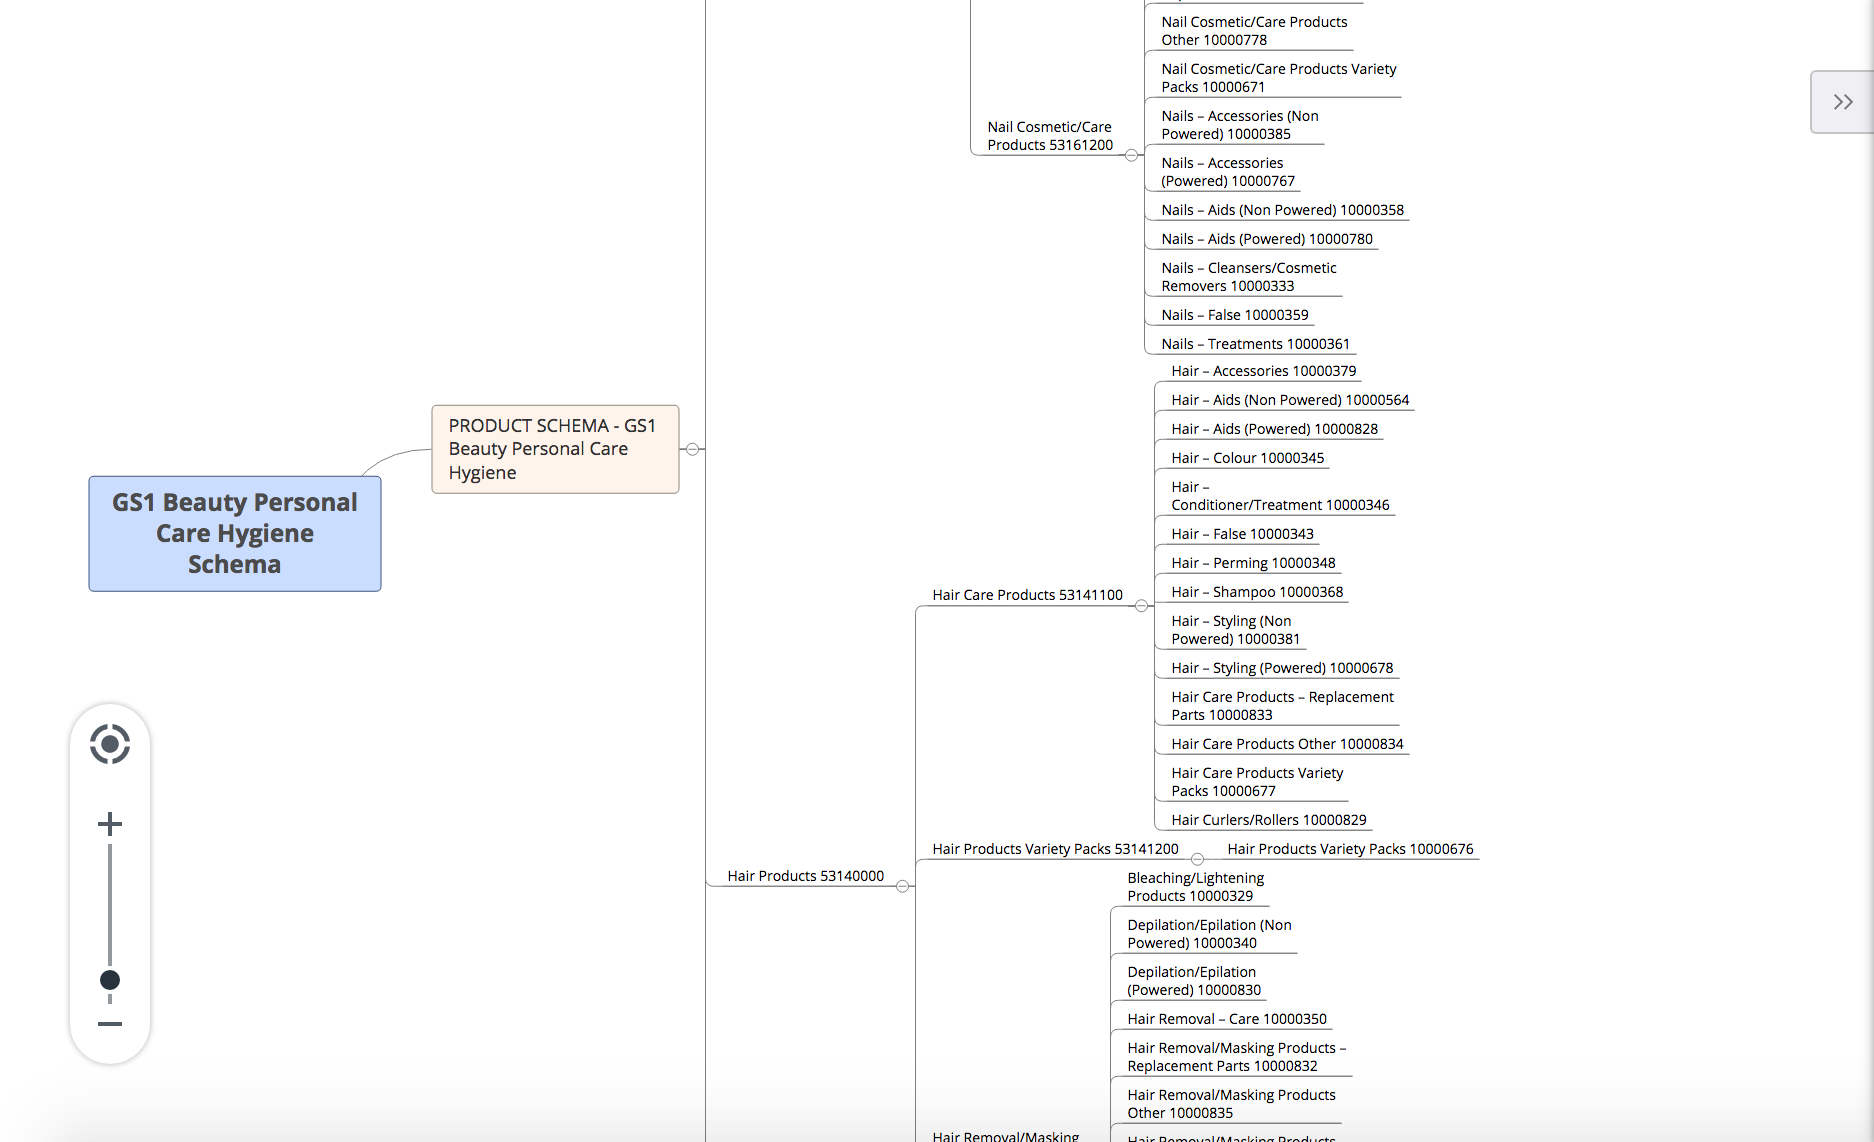Image resolution: width=1874 pixels, height=1142 pixels.
Task: Click Hair Removal/Masking Products – Replacement Parts 10000832
Action: [1236, 1057]
